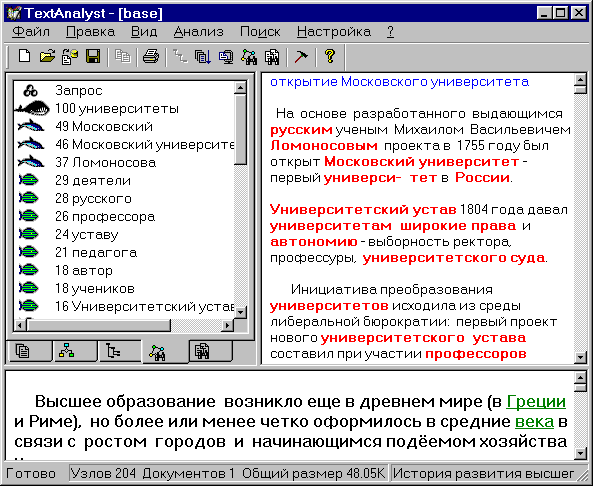Click the Print toolbar icon
This screenshot has height=486, width=593.
[x=151, y=57]
